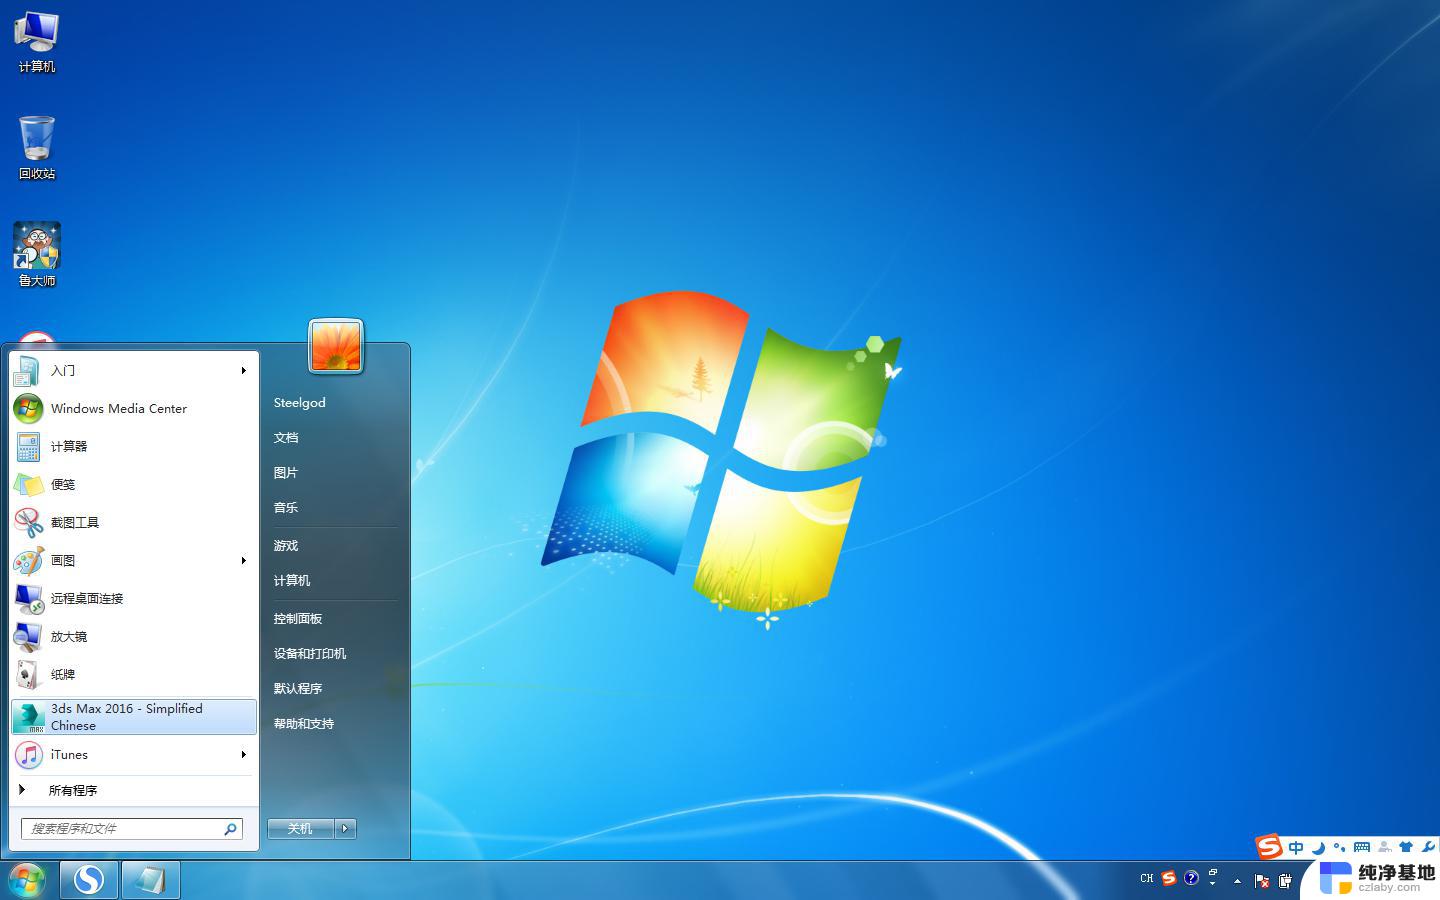This screenshot has width=1440, height=900.
Task: Toggle 中 Chinese/English input mode
Action: [1296, 848]
